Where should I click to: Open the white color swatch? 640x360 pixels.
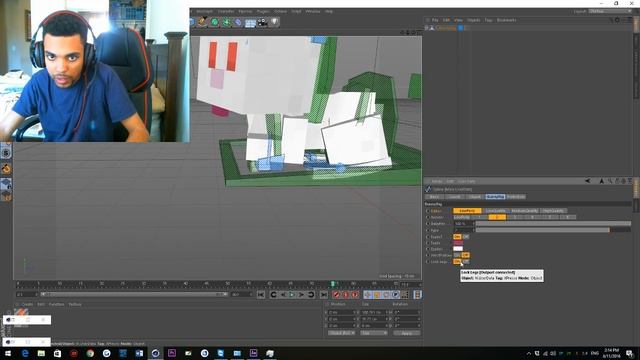(458, 249)
